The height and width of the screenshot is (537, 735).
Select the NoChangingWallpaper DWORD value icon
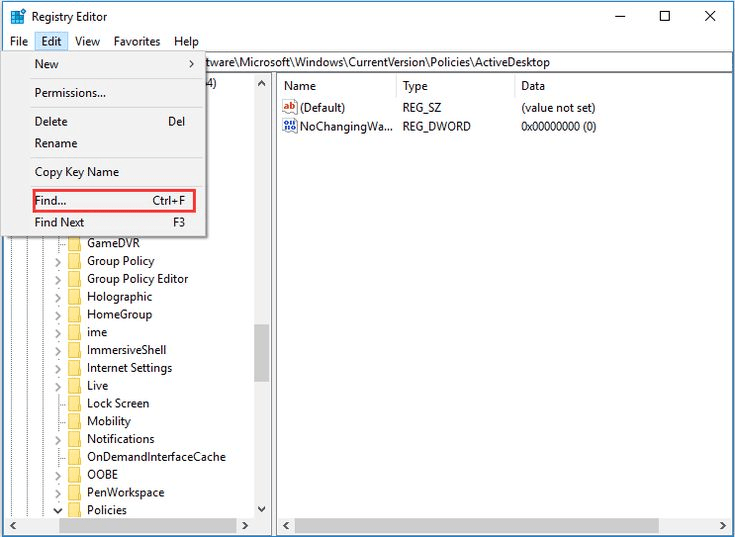click(290, 126)
